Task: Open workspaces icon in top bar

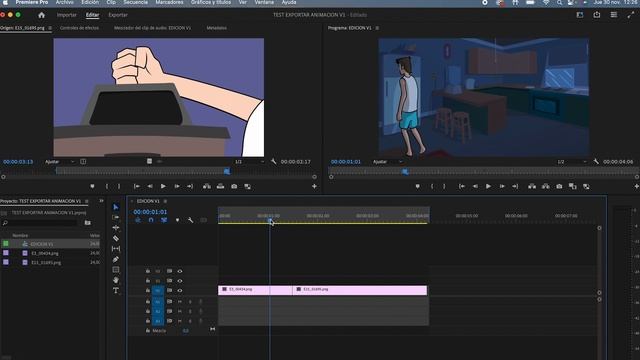Action: click(x=580, y=15)
